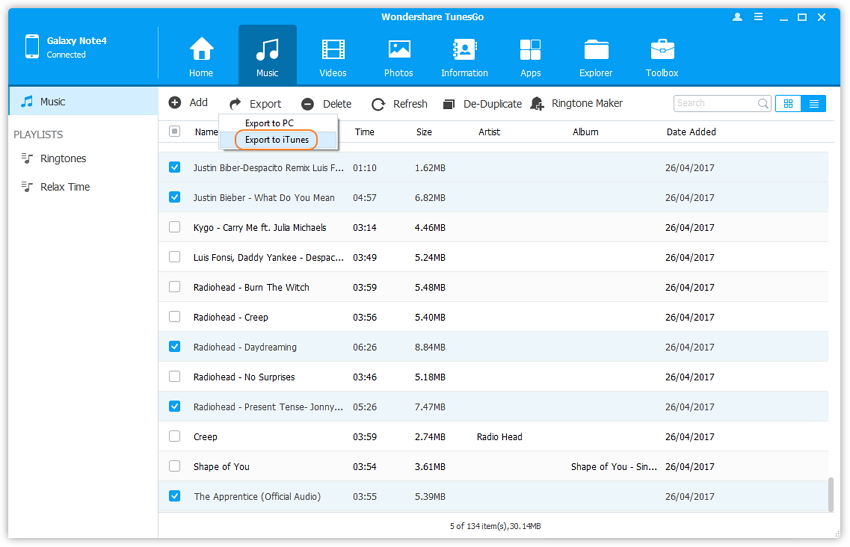
Task: Open the Home section icon
Action: point(201,50)
